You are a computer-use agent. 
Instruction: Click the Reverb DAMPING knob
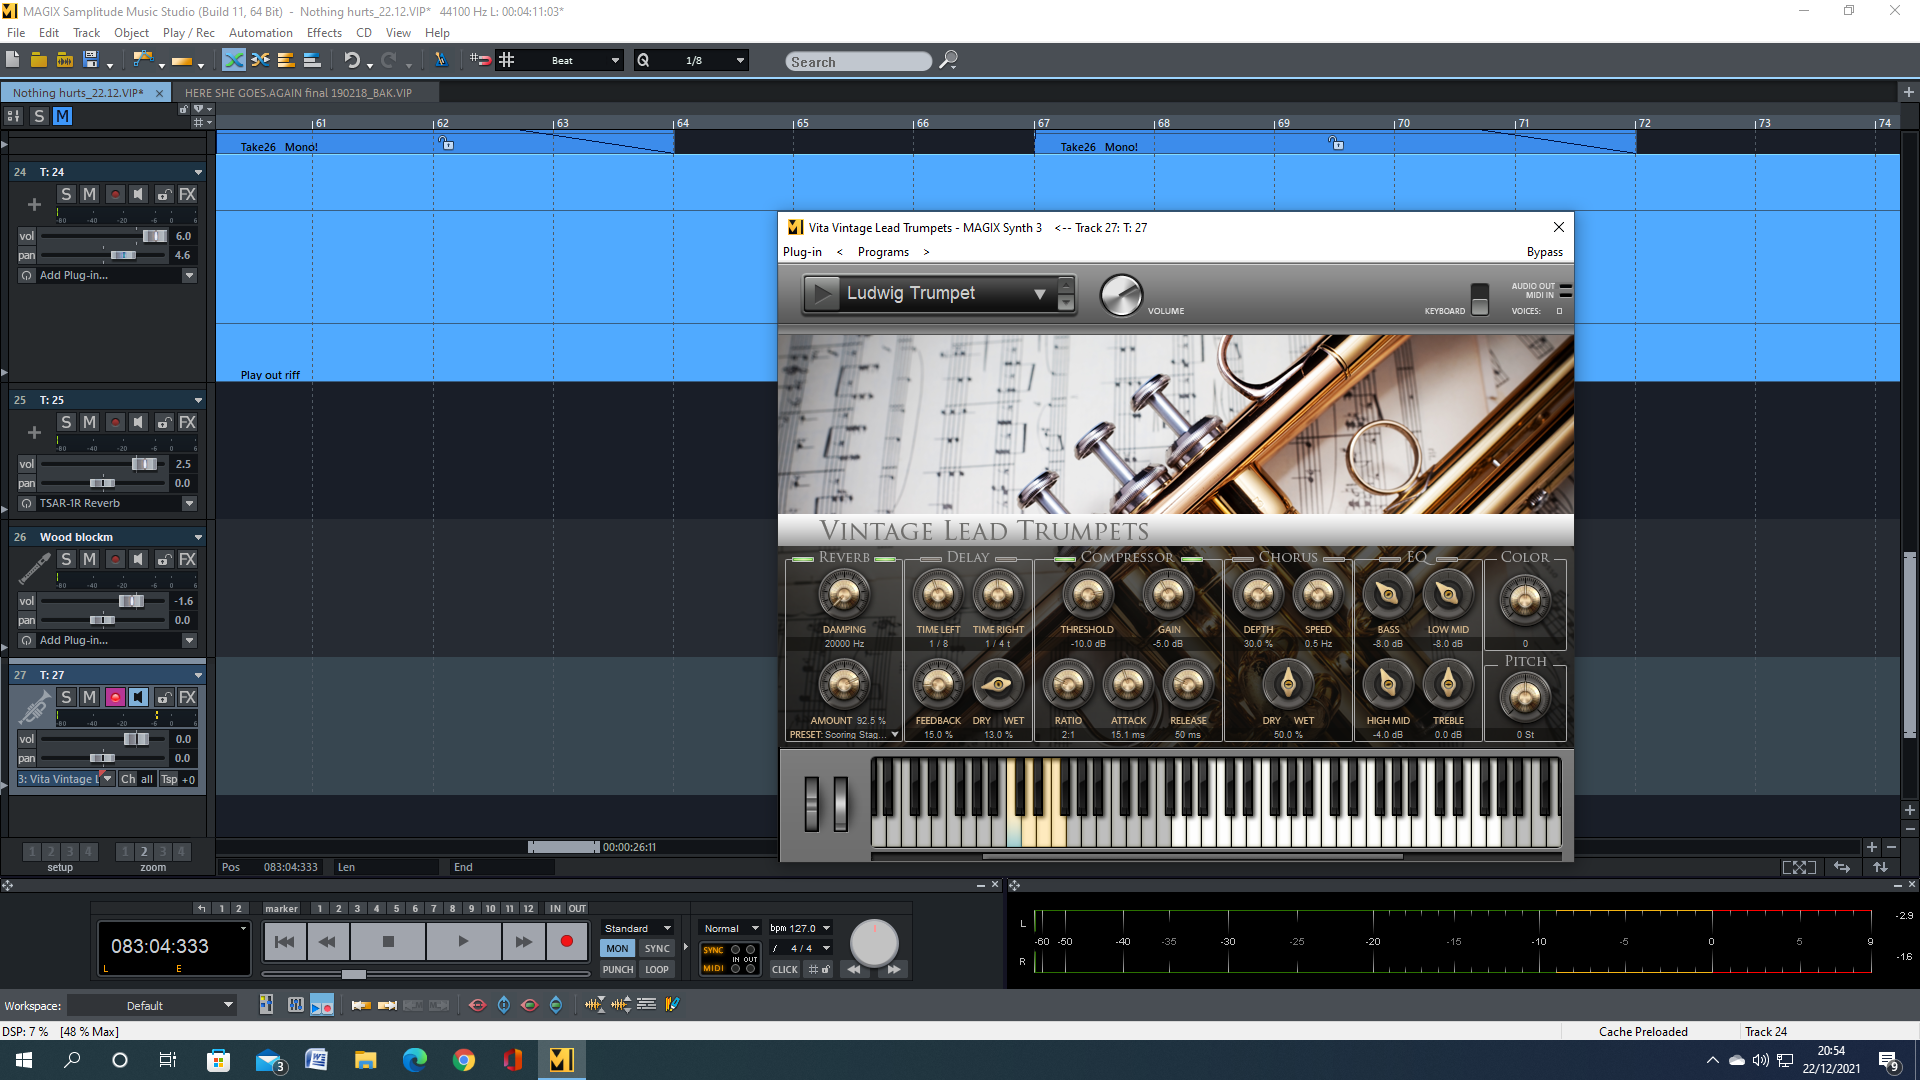844,594
